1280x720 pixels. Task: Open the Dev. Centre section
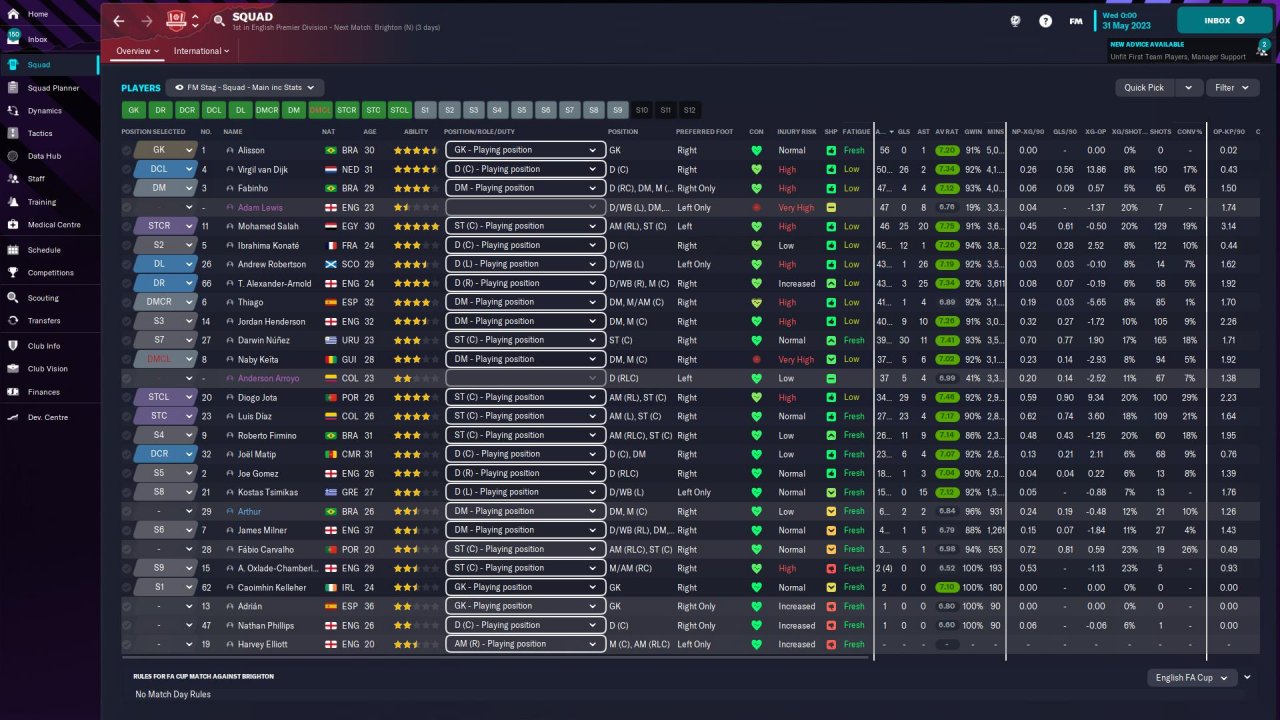(x=50, y=417)
